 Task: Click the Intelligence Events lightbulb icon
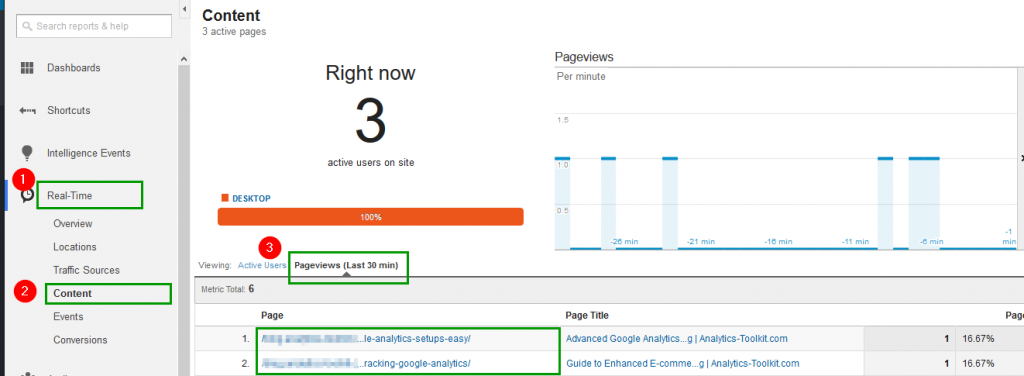[27, 153]
